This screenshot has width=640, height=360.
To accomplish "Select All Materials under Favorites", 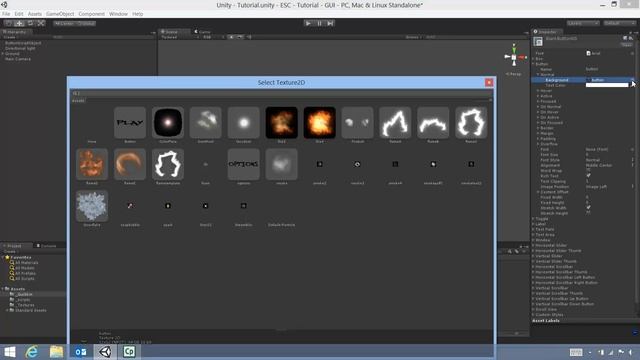I will pos(24,263).
